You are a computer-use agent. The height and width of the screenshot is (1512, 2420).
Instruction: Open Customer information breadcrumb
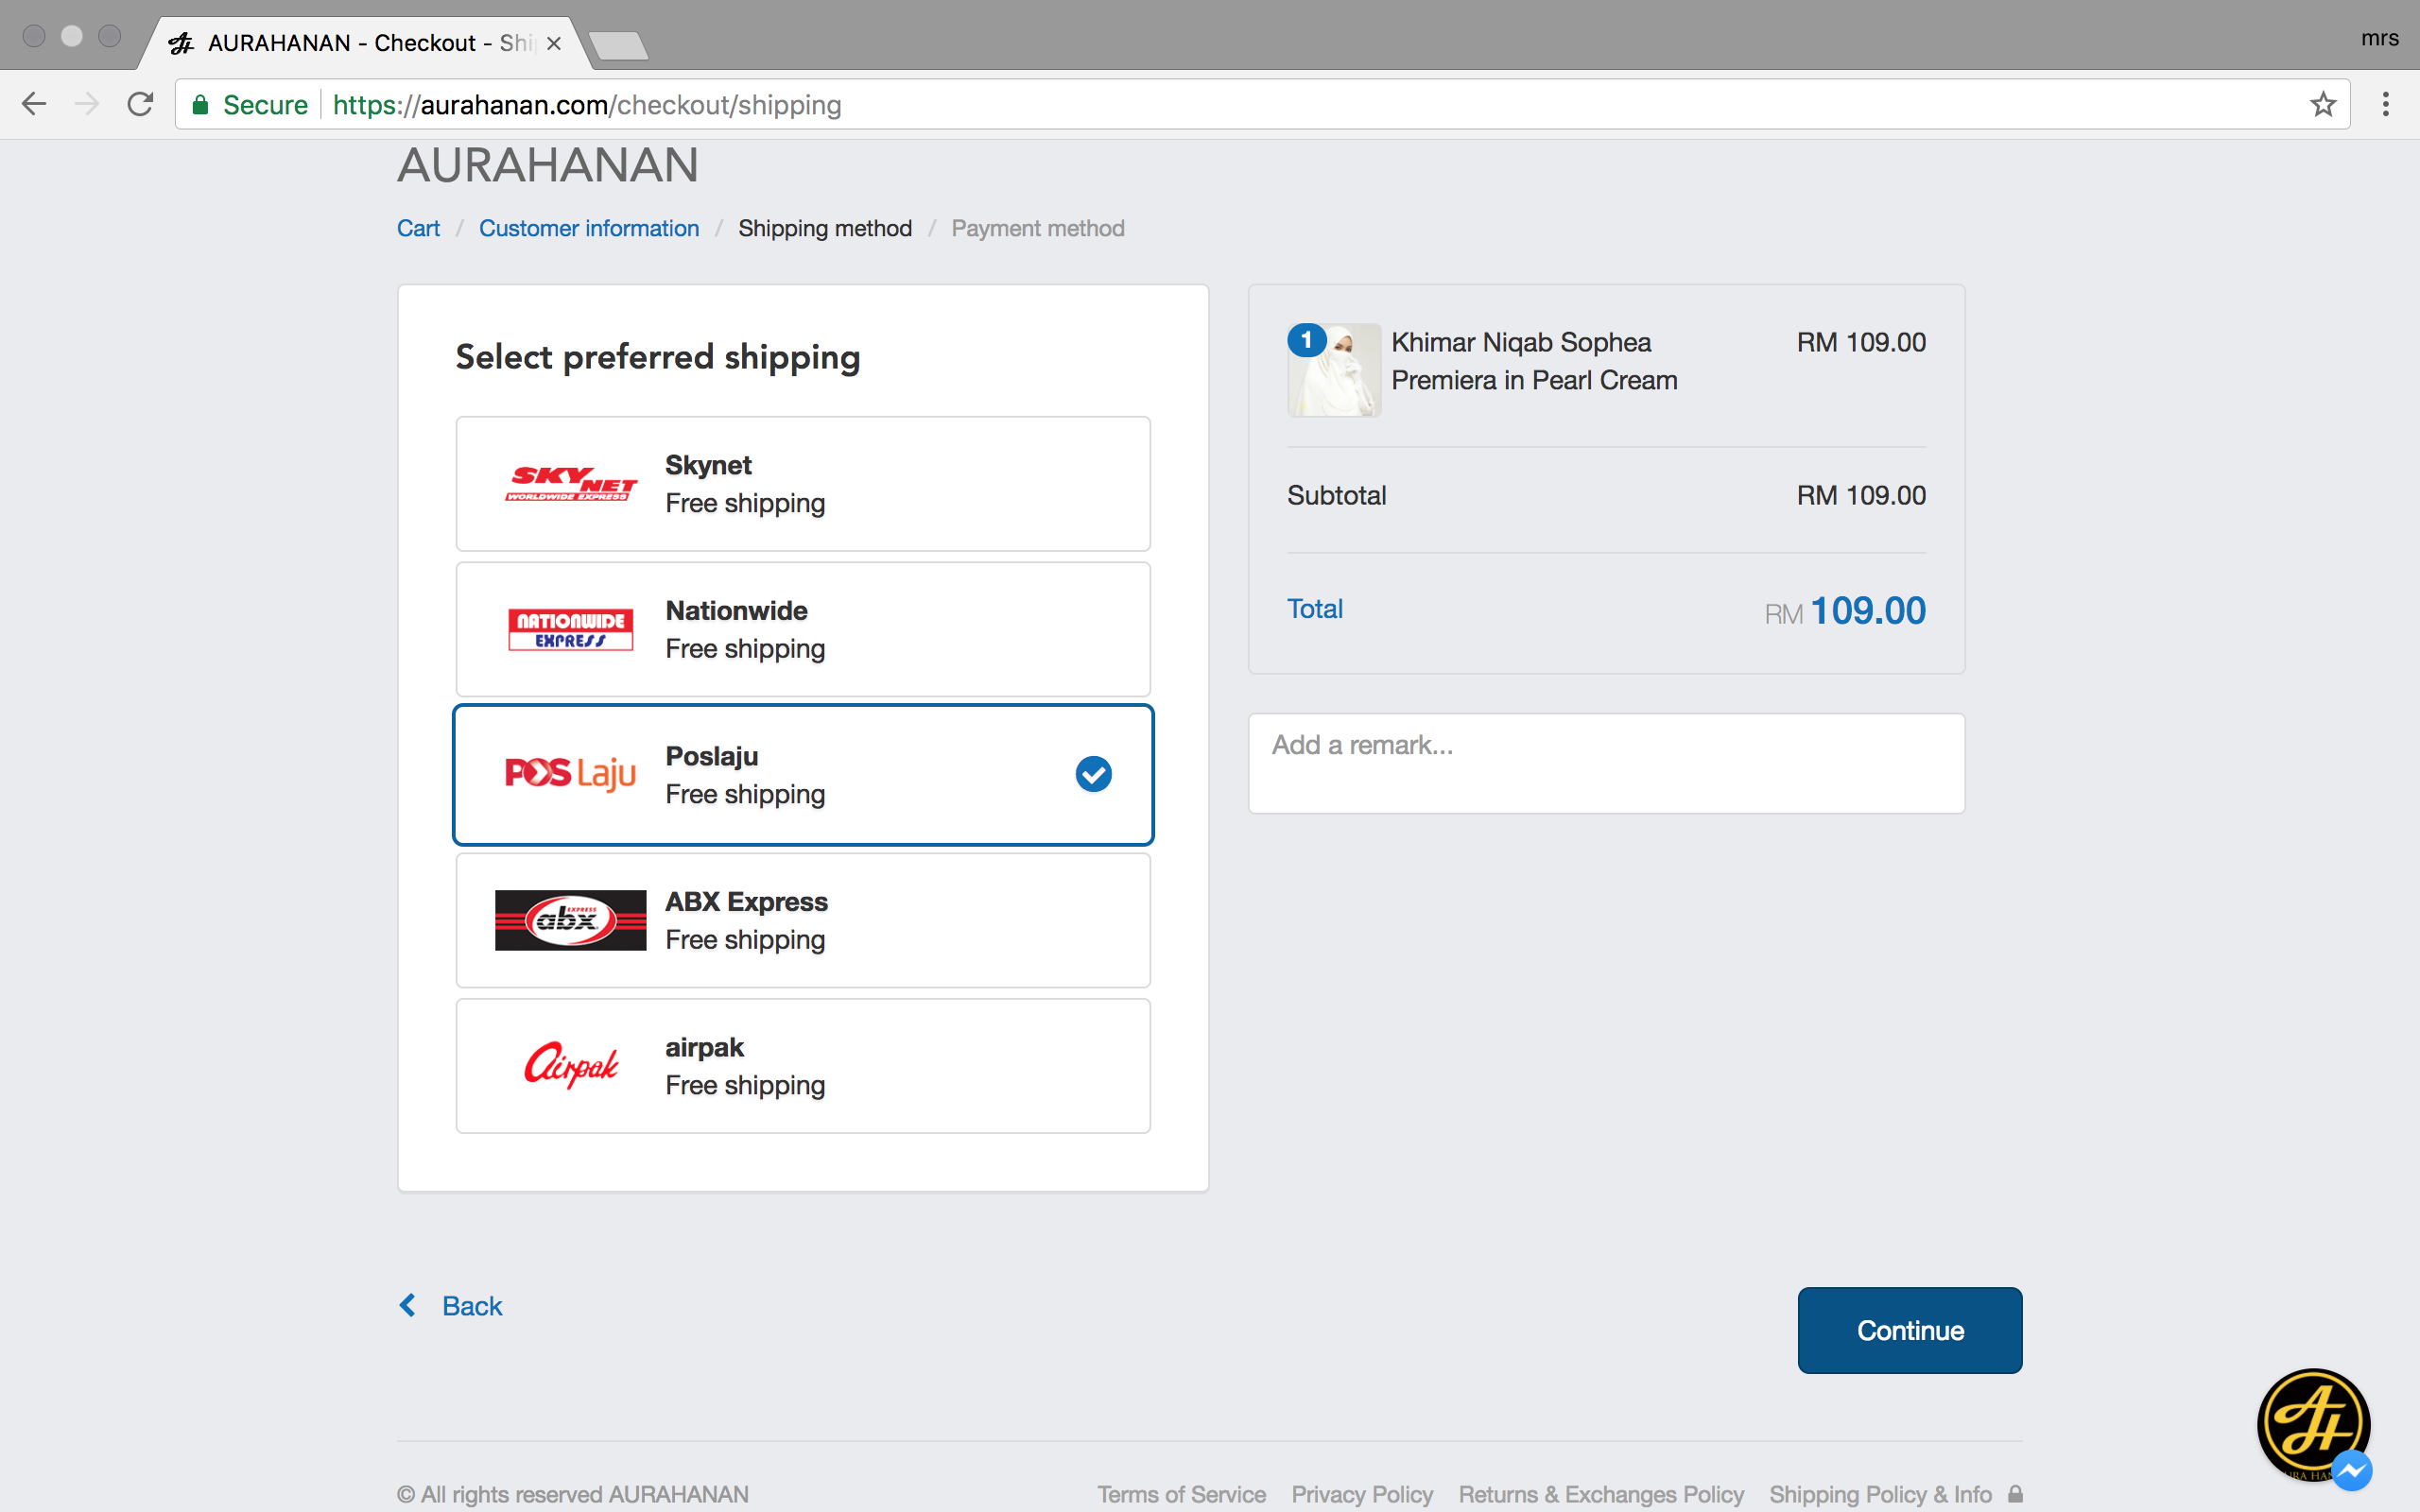pyautogui.click(x=589, y=228)
